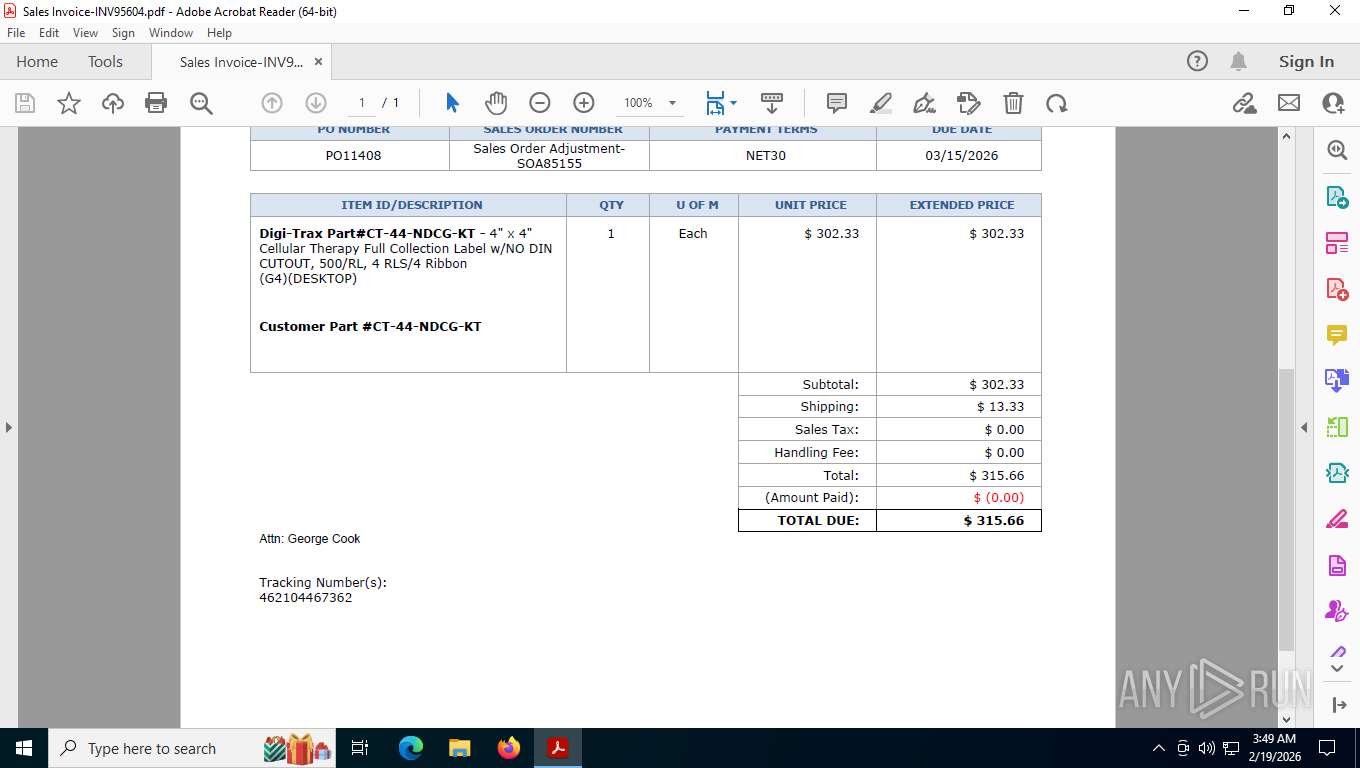The height and width of the screenshot is (768, 1360).
Task: Click the Windows Start button
Action: pyautogui.click(x=23, y=748)
